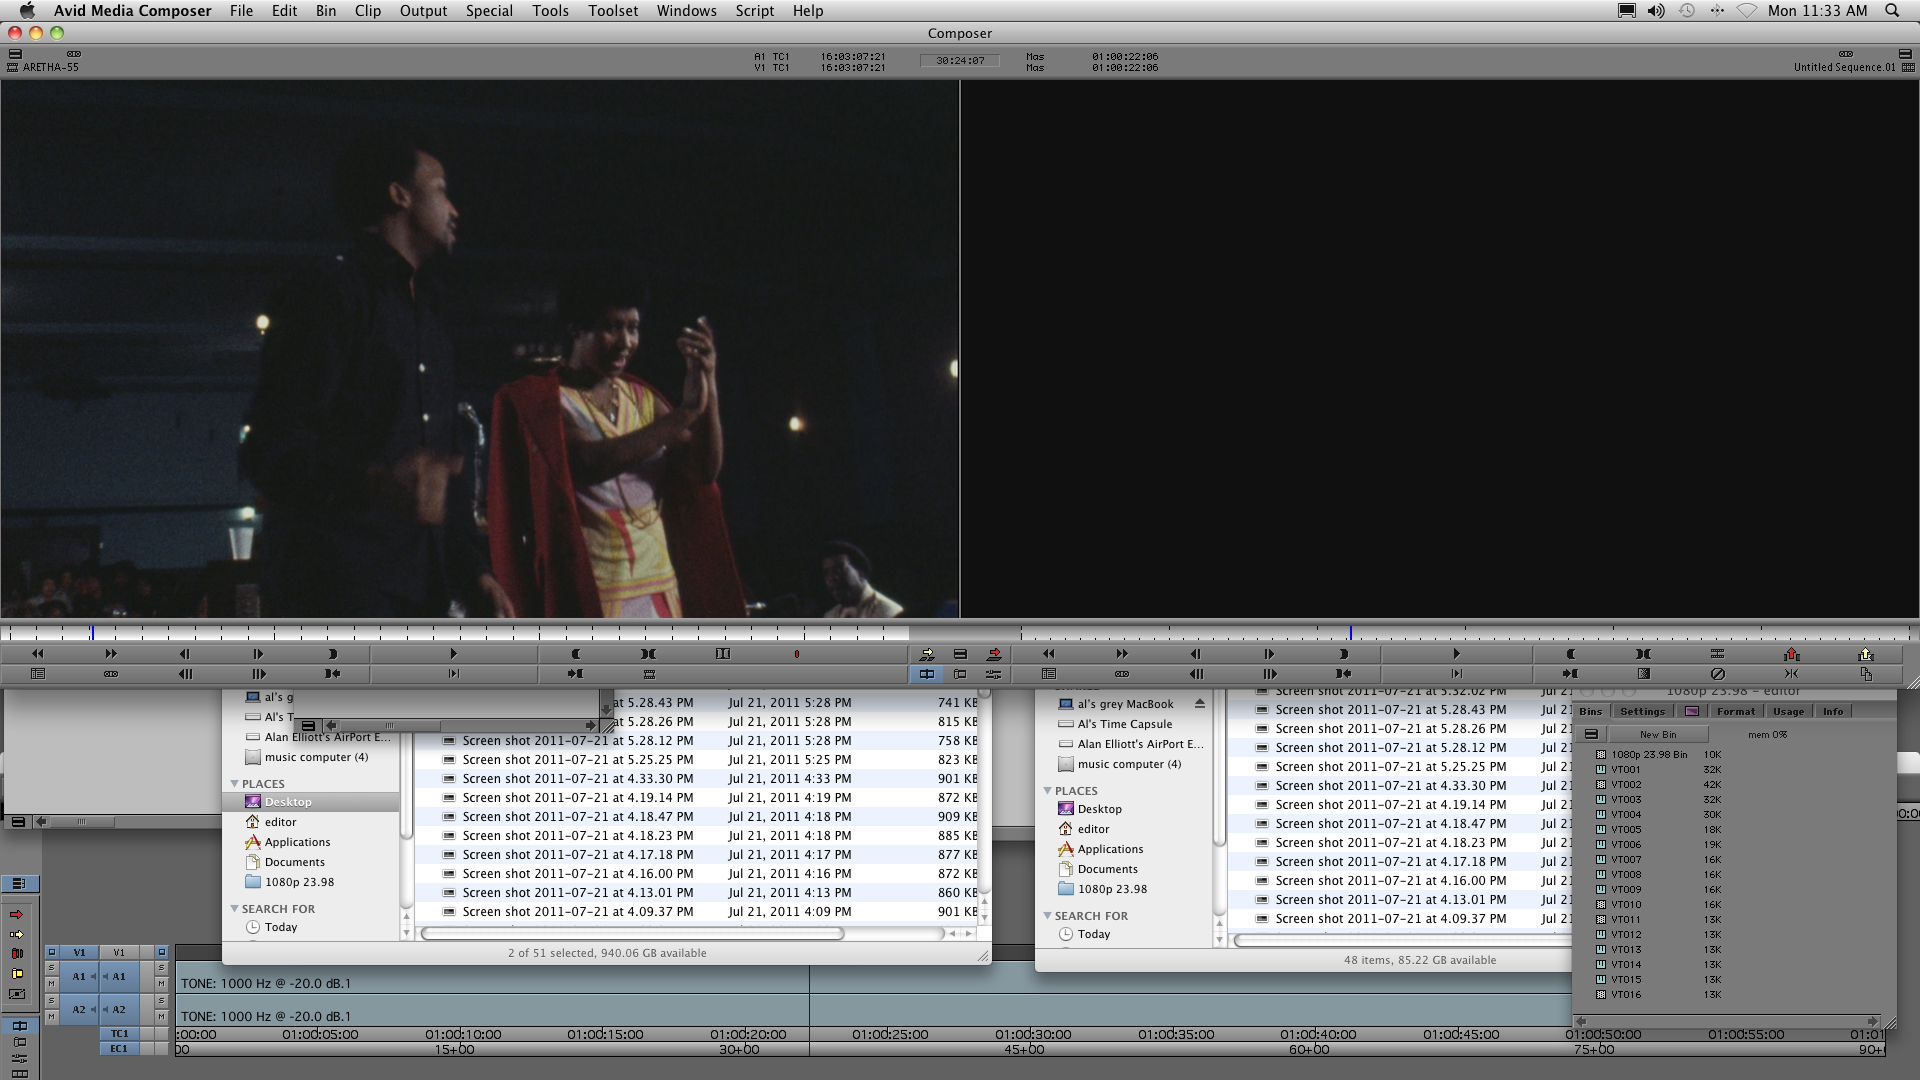The width and height of the screenshot is (1920, 1080).
Task: Toggle solo on source-side A1 track
Action: [x=52, y=968]
